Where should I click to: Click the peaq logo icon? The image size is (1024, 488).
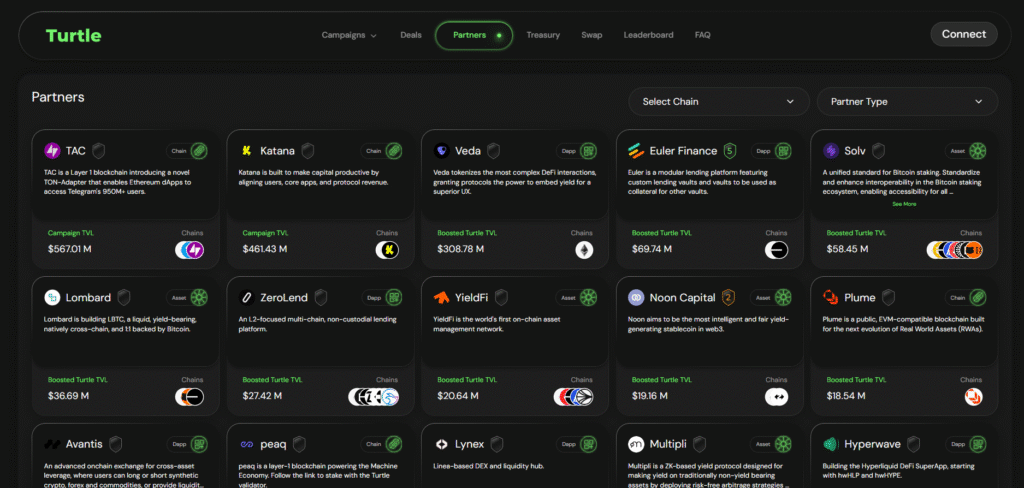247,444
